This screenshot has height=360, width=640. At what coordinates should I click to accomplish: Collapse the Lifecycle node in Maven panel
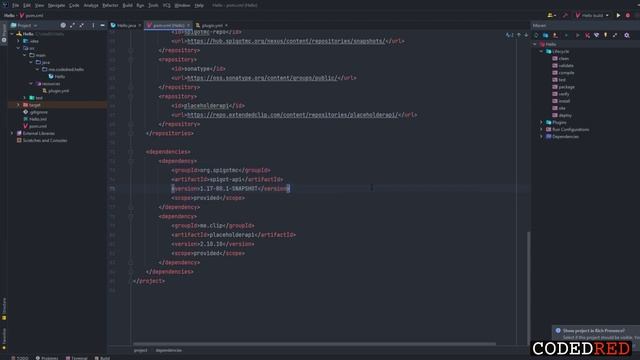point(542,51)
